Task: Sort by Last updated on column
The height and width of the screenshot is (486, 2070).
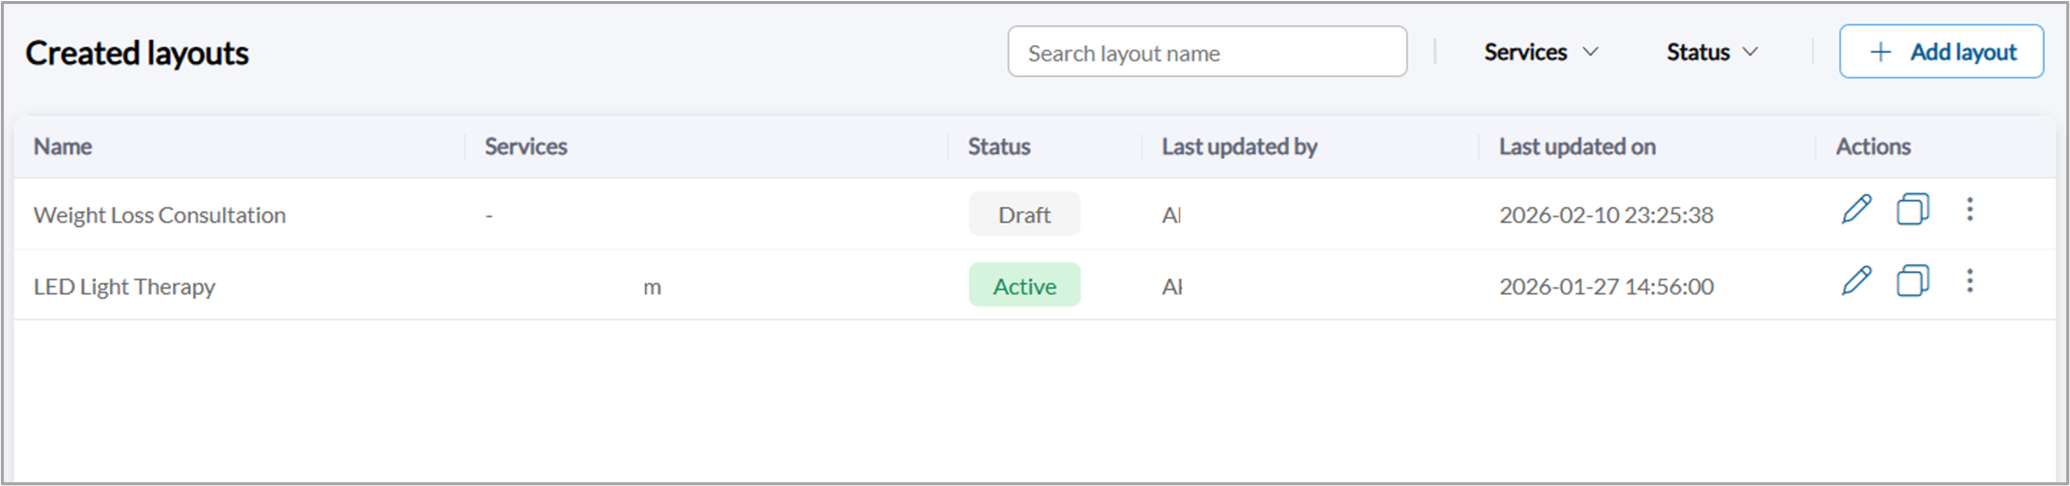Action: [x=1576, y=147]
